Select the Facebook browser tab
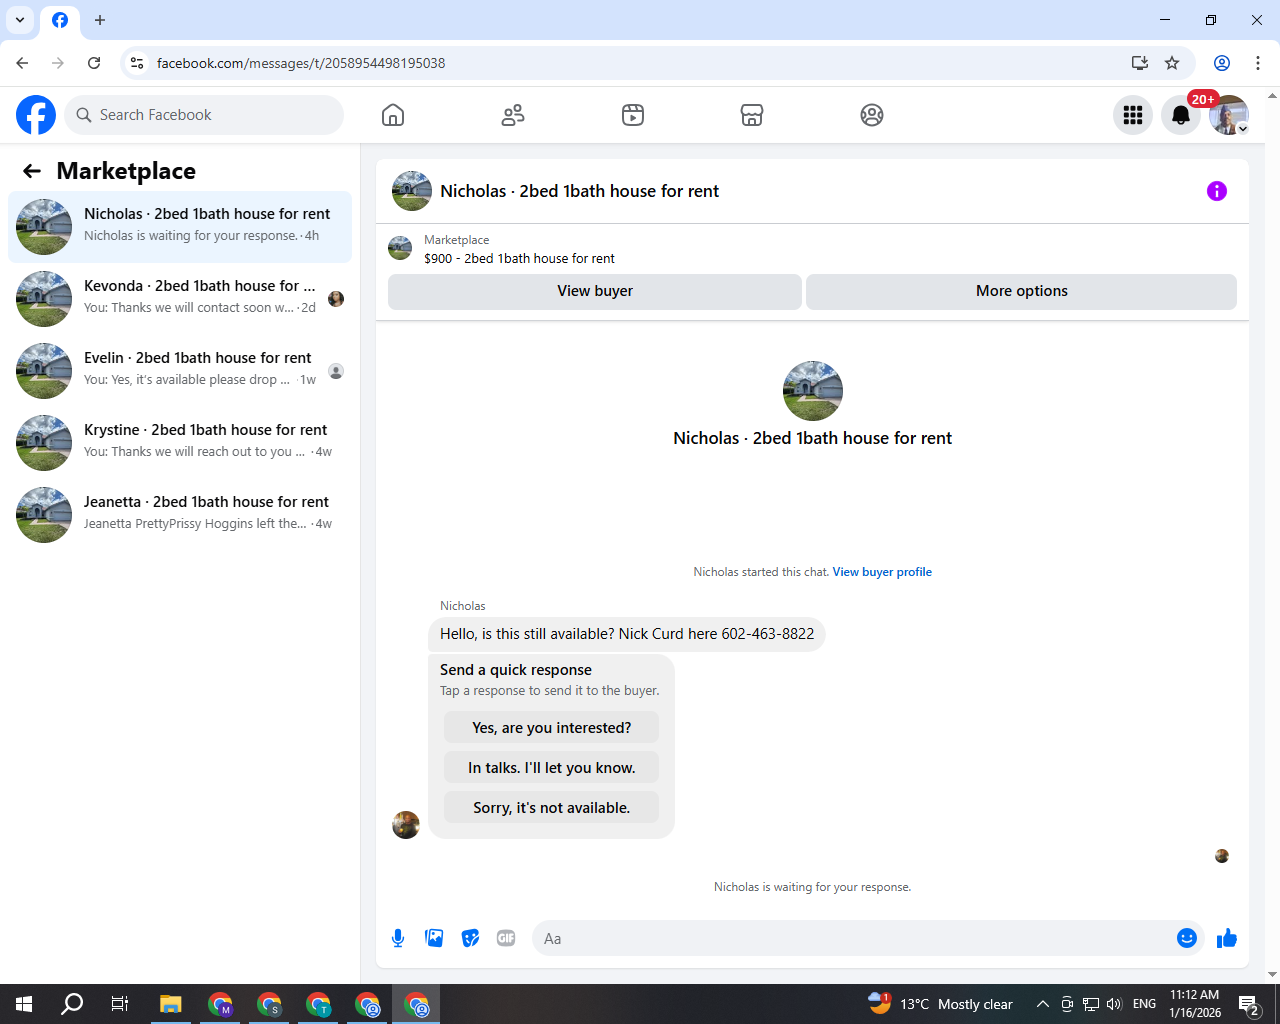 (x=60, y=20)
